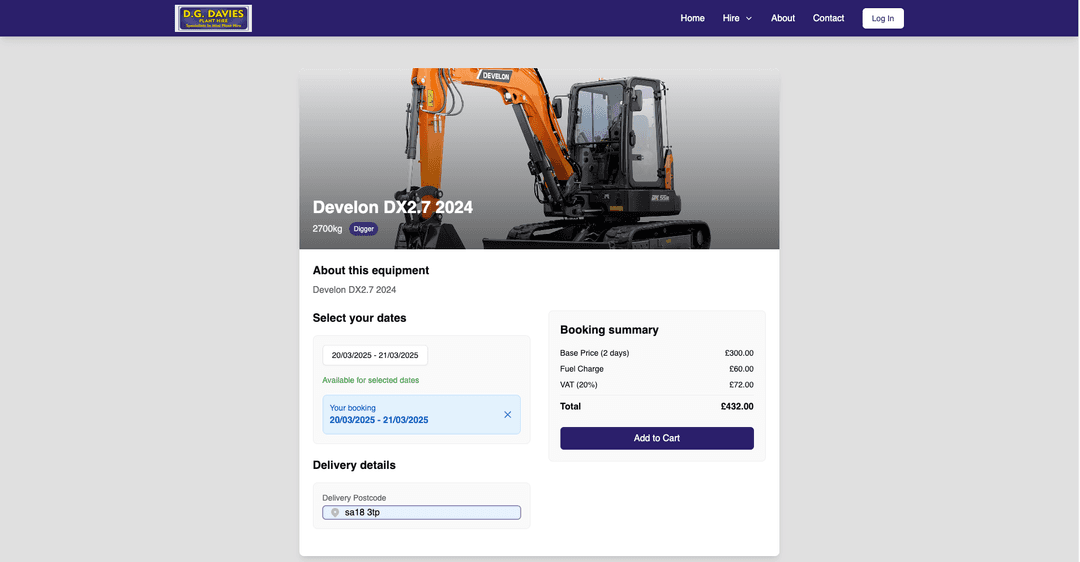Click the Fuel Charge label

[x=581, y=369]
